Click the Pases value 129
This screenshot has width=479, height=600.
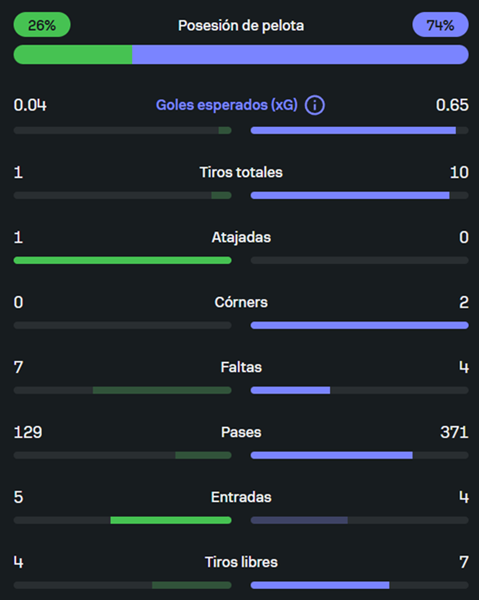pos(28,432)
